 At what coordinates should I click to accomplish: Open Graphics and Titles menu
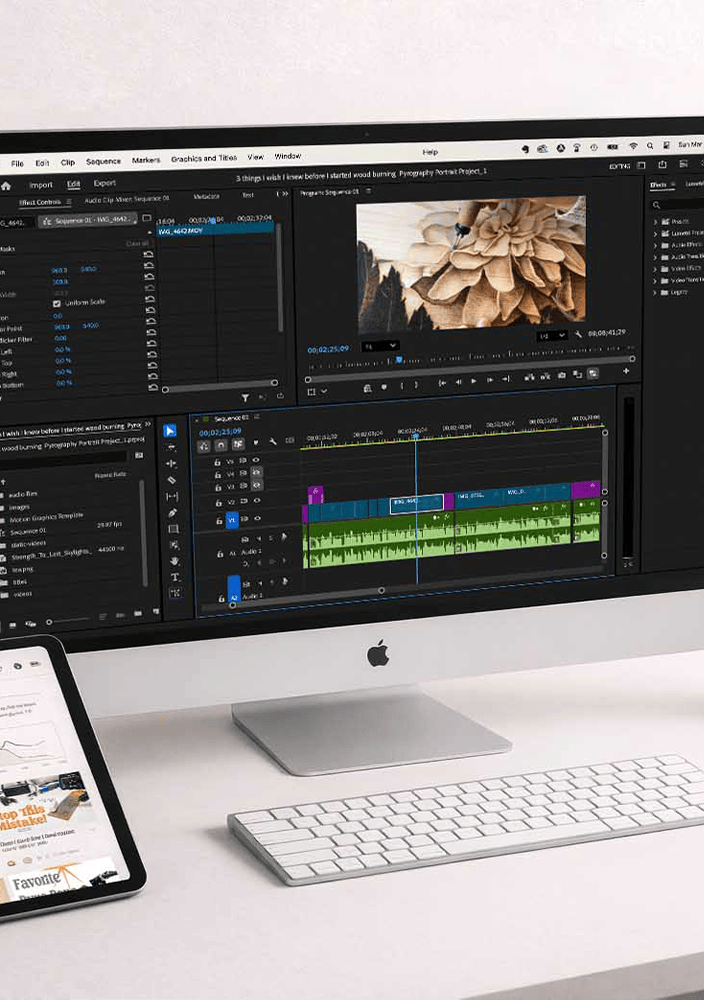click(204, 158)
